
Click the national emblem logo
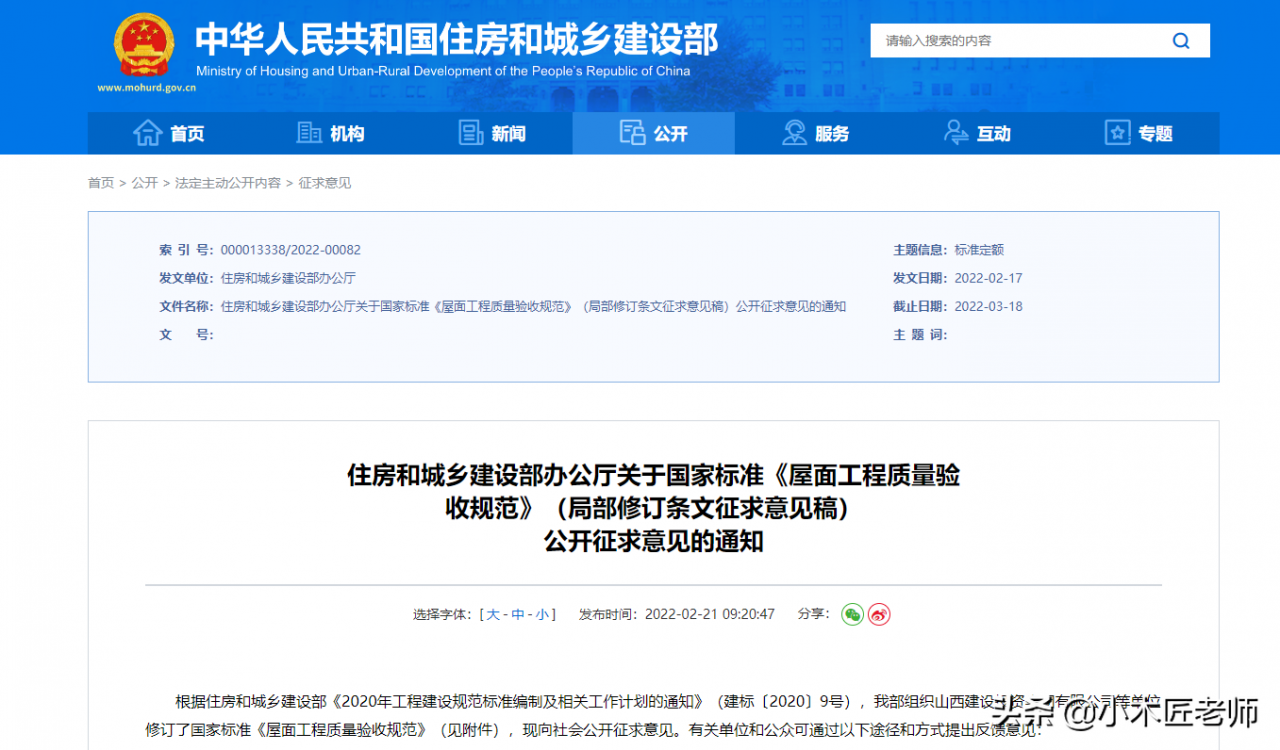click(144, 46)
